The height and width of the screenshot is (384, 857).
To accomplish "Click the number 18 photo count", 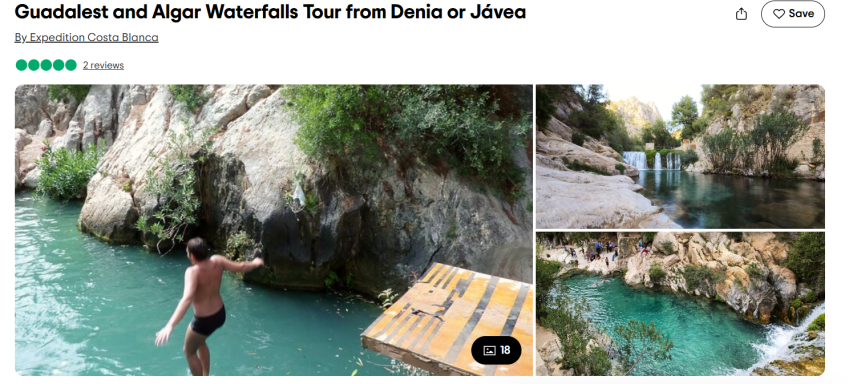I will pyautogui.click(x=505, y=350).
